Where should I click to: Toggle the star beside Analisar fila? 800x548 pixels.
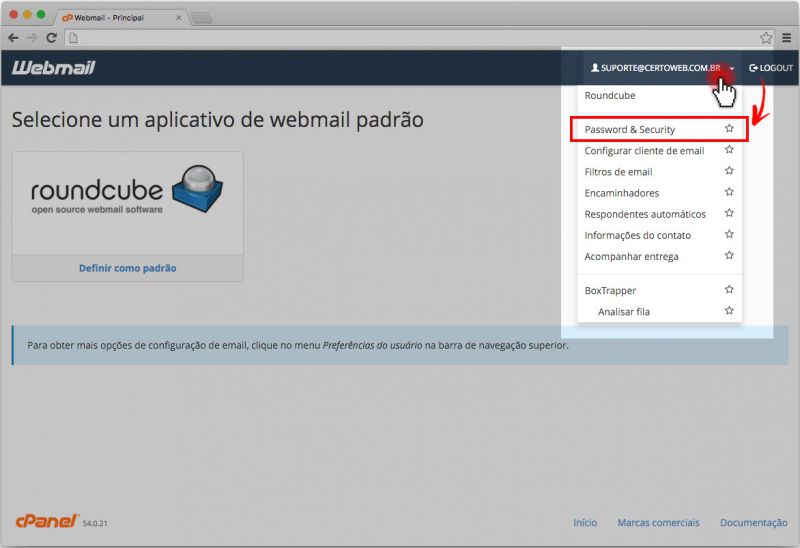729,311
